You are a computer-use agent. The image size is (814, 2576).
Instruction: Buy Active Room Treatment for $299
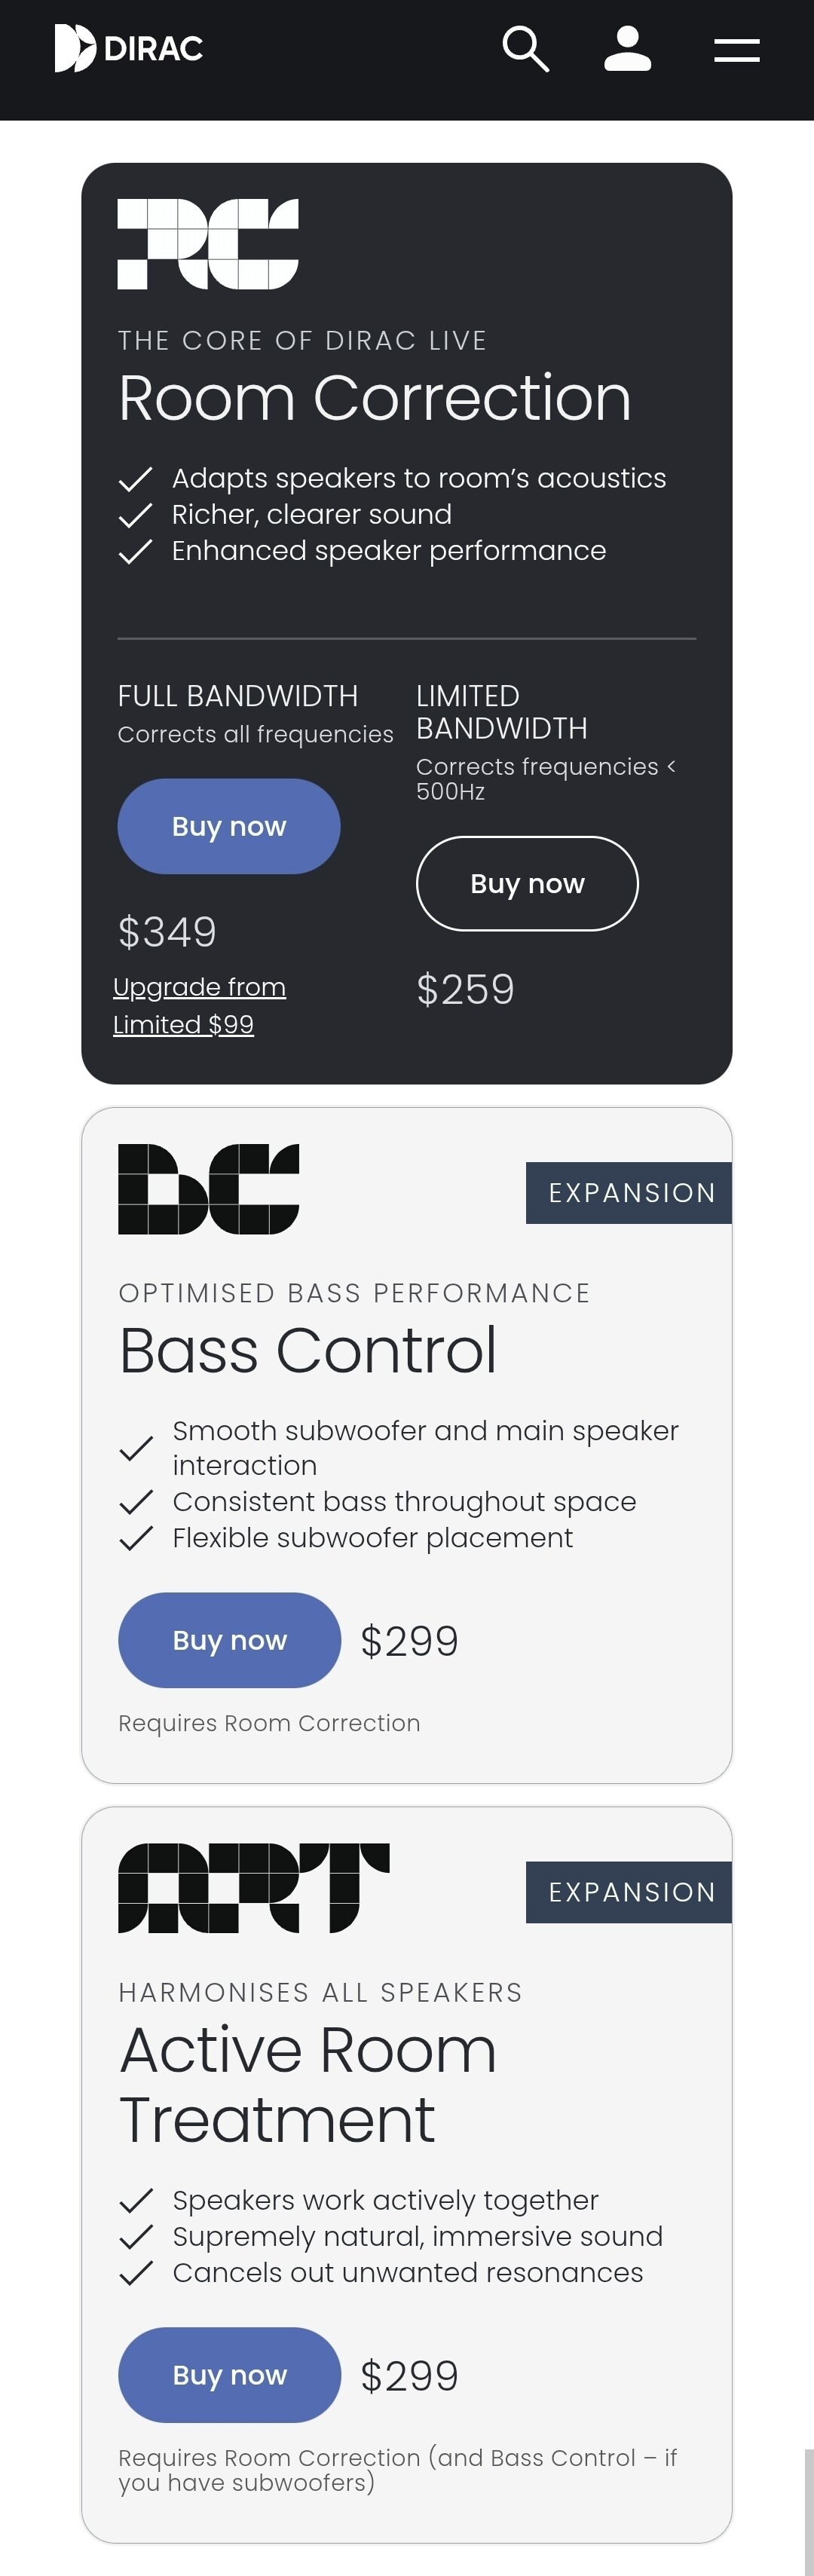pos(230,2375)
